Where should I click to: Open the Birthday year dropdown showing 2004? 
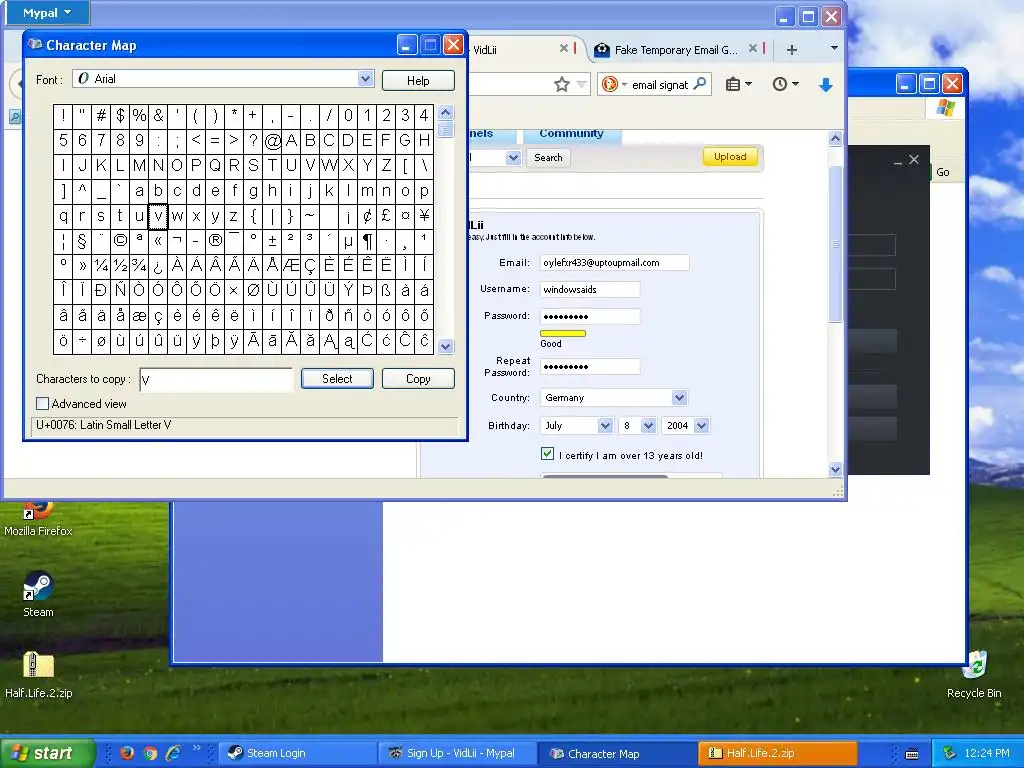(x=684, y=426)
